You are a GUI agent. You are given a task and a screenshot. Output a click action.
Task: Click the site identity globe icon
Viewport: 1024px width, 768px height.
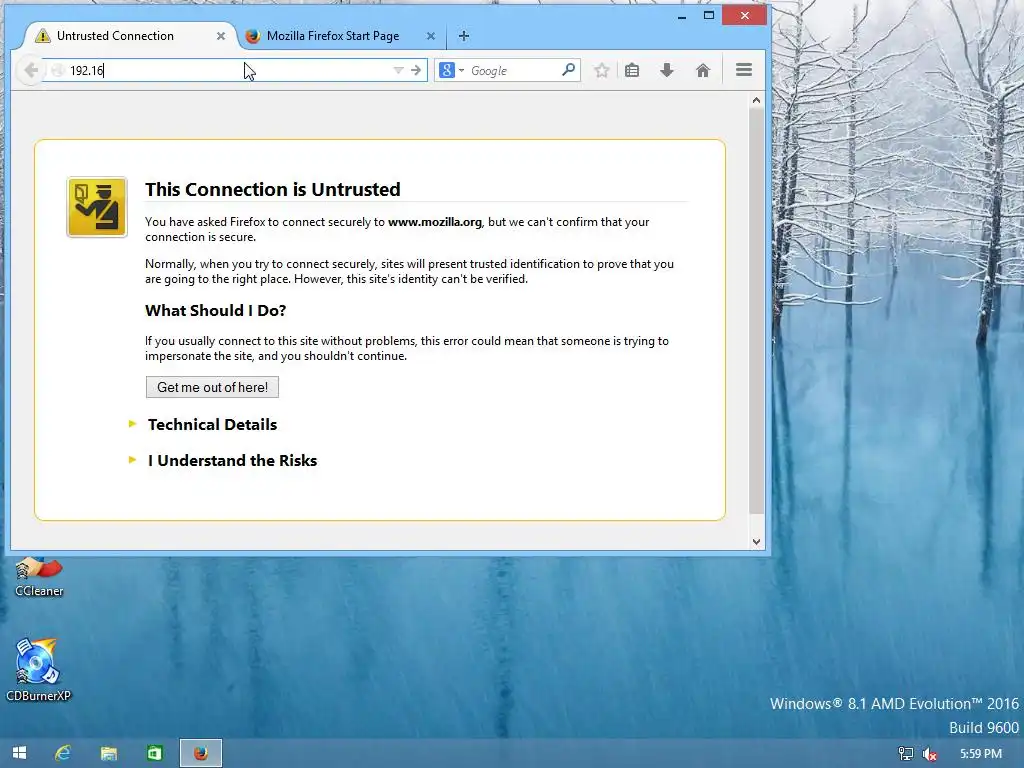(57, 70)
